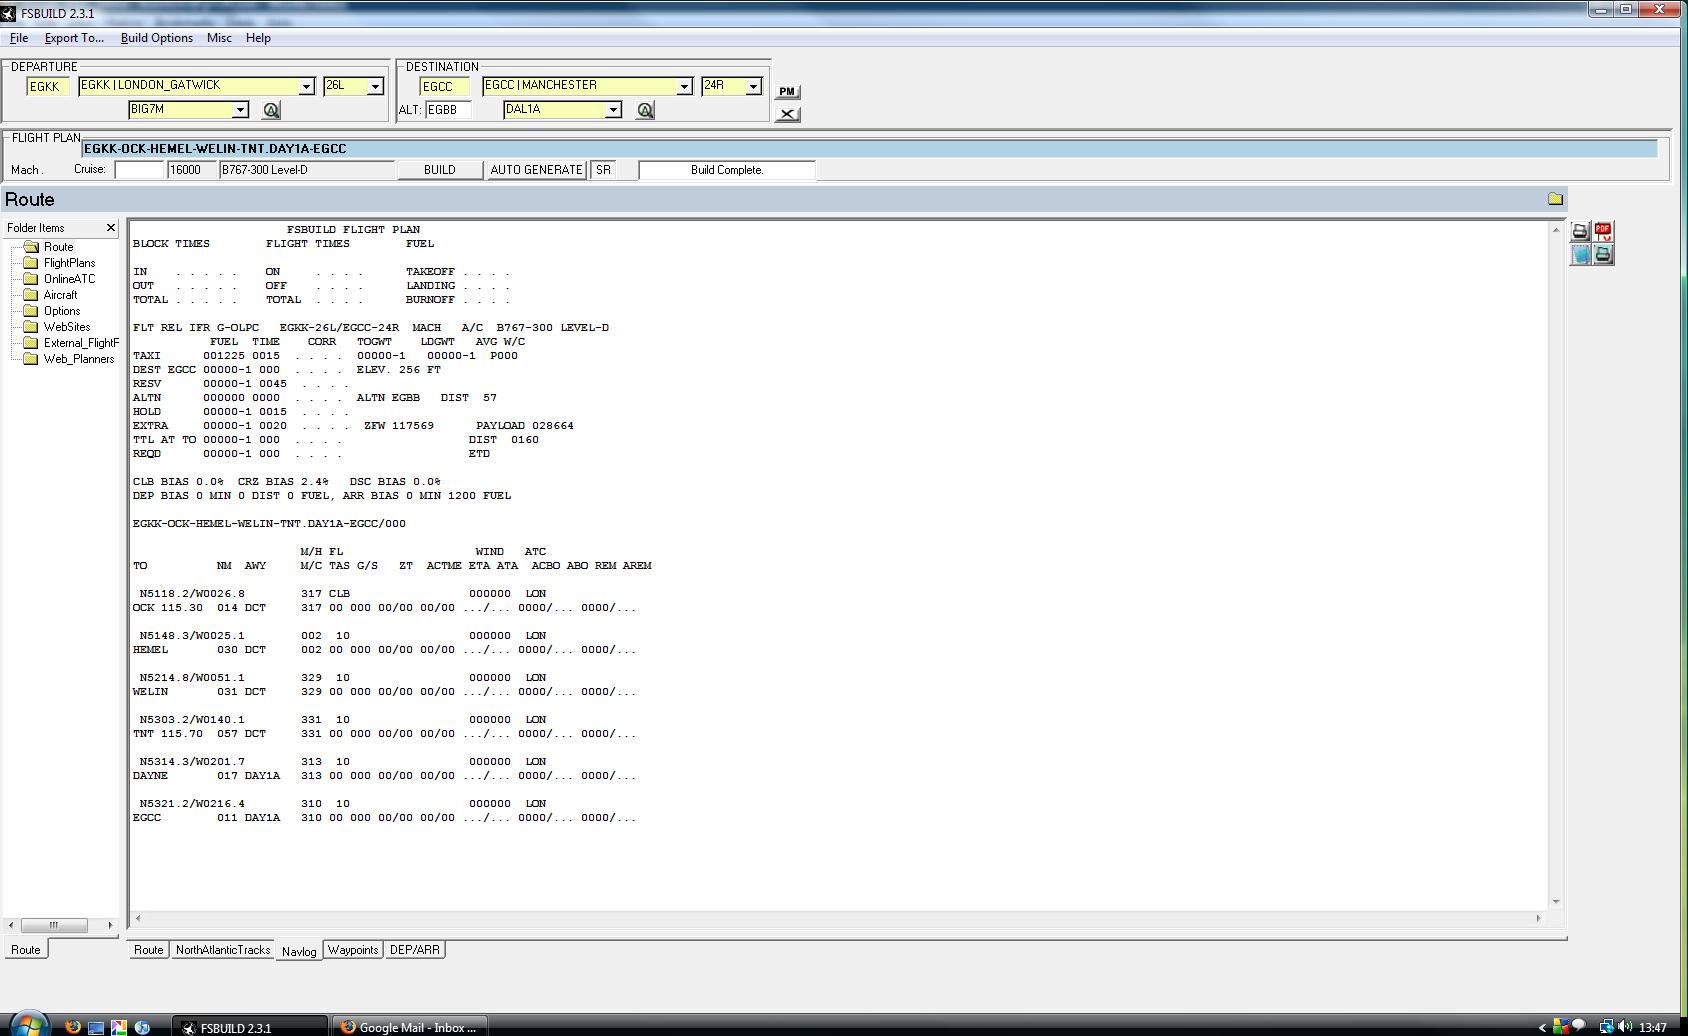This screenshot has width=1688, height=1036.
Task: Click the folder panel horizontal scrollbar thumb
Action: coord(54,925)
